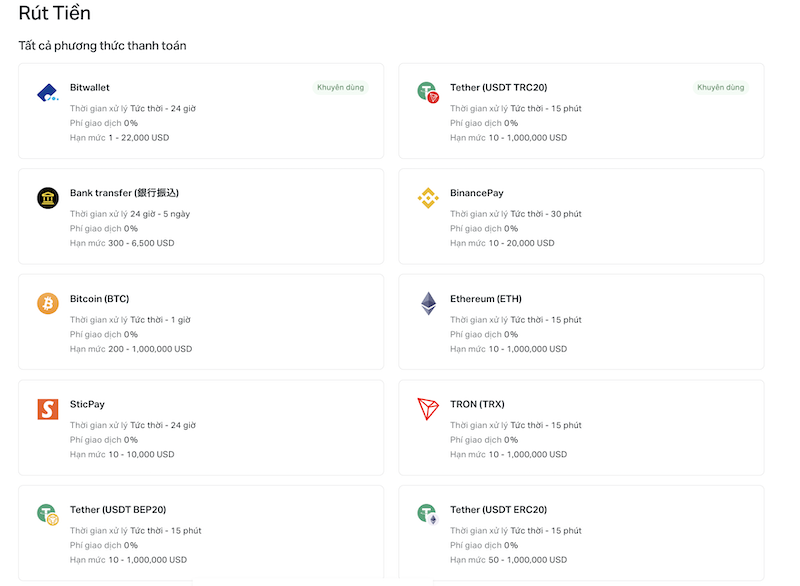
Task: Click the Tether USDT BEP20 icon
Action: click(48, 514)
